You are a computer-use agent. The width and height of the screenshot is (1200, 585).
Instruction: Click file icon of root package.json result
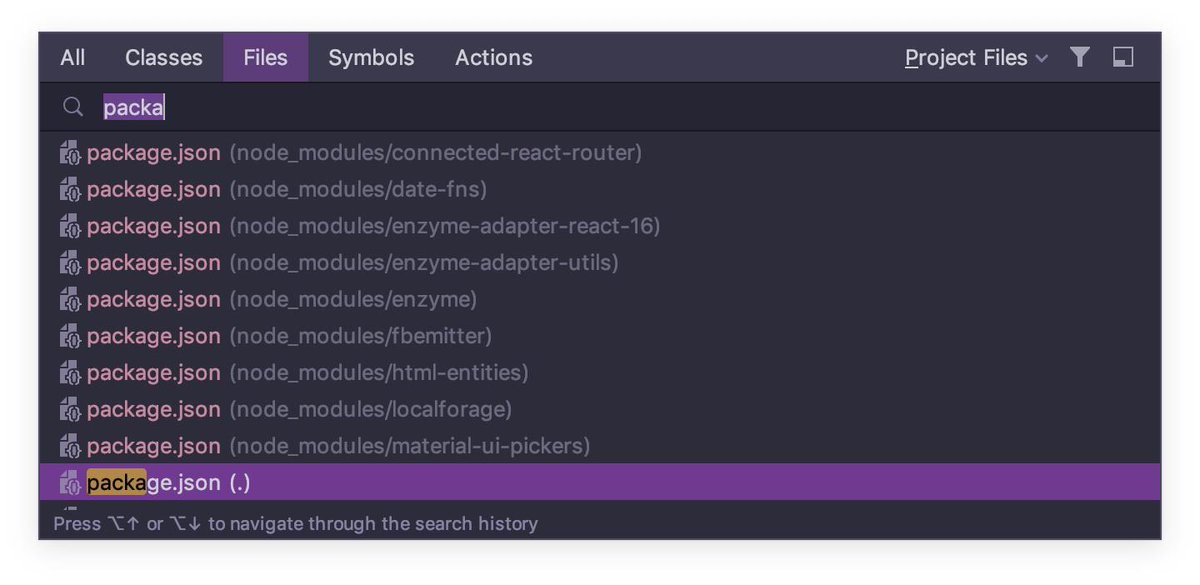[x=70, y=483]
